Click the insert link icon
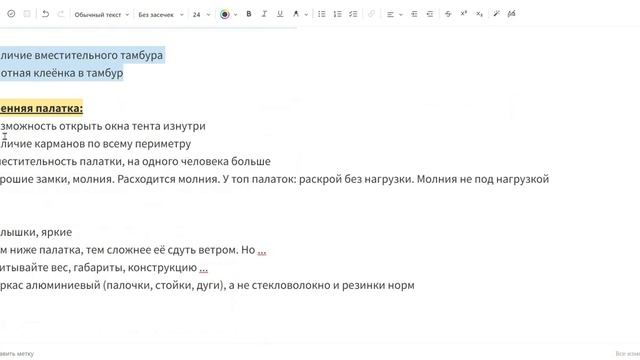The height and width of the screenshot is (360, 640). pyautogui.click(x=371, y=14)
